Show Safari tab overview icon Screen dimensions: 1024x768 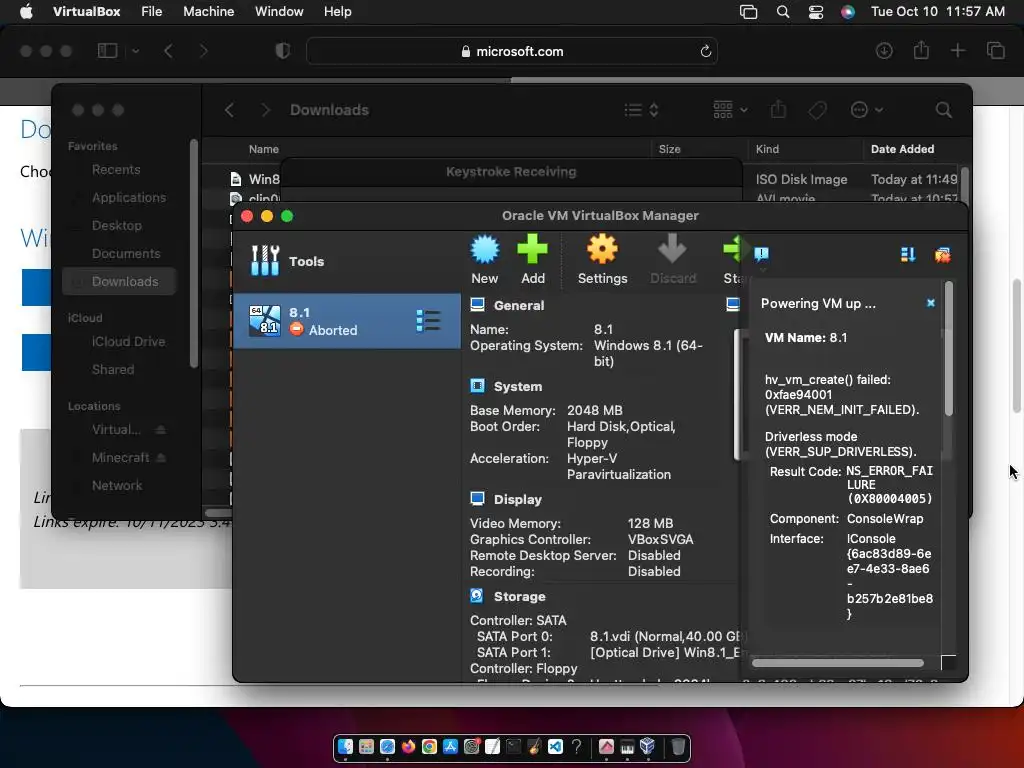pos(995,50)
